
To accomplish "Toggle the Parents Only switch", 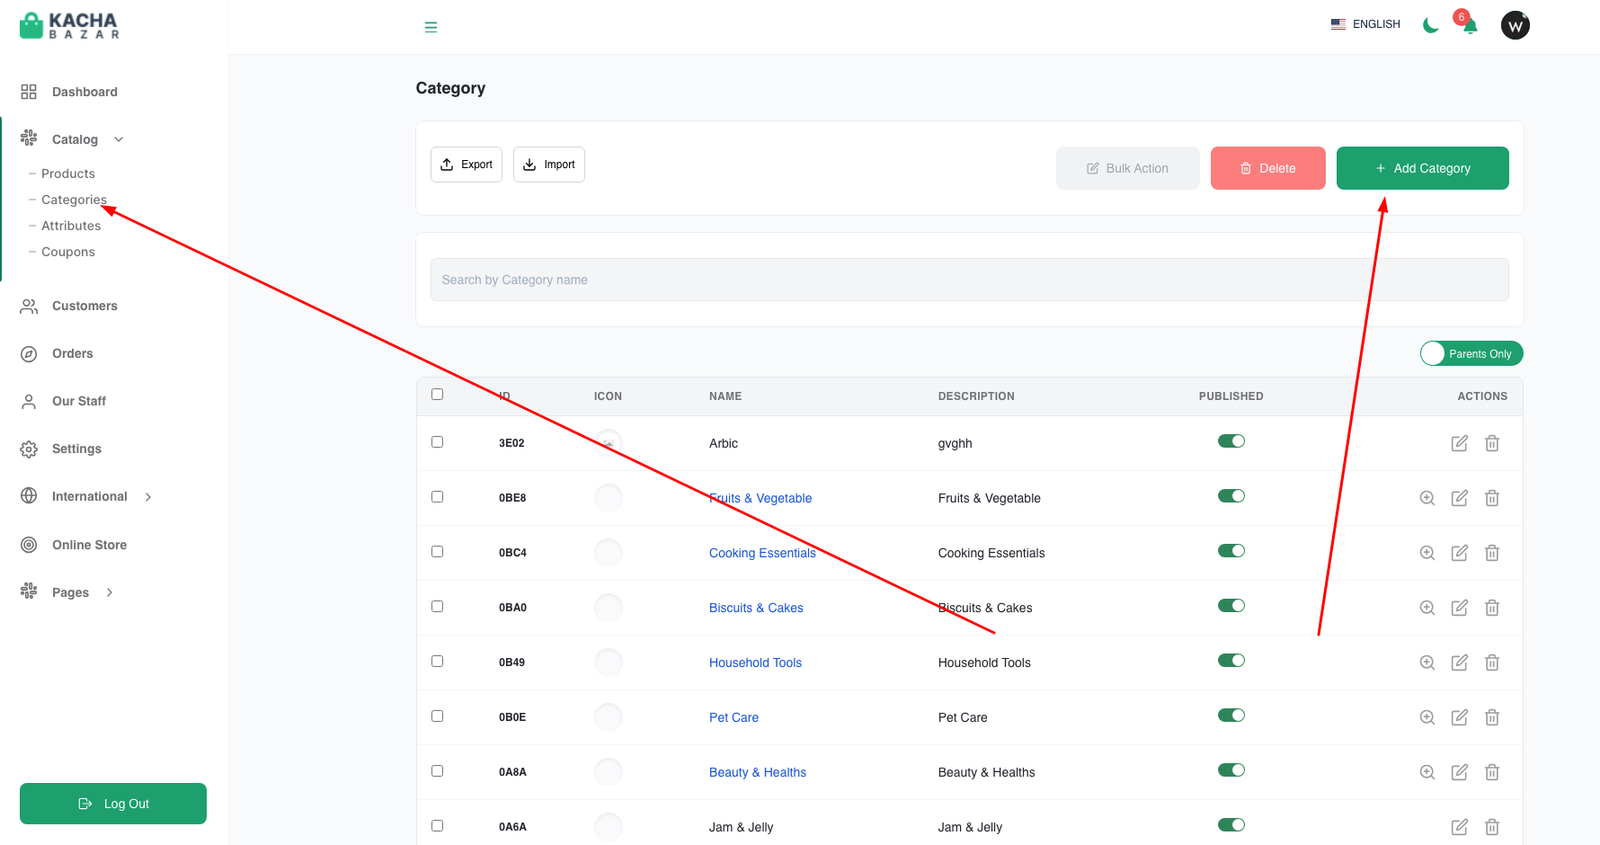I will tap(1471, 354).
